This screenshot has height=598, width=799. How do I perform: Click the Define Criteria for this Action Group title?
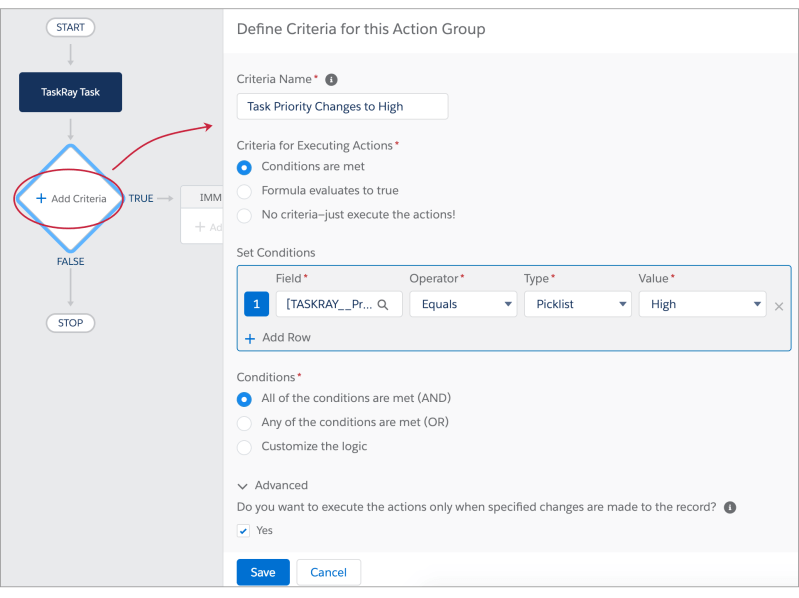(x=361, y=30)
